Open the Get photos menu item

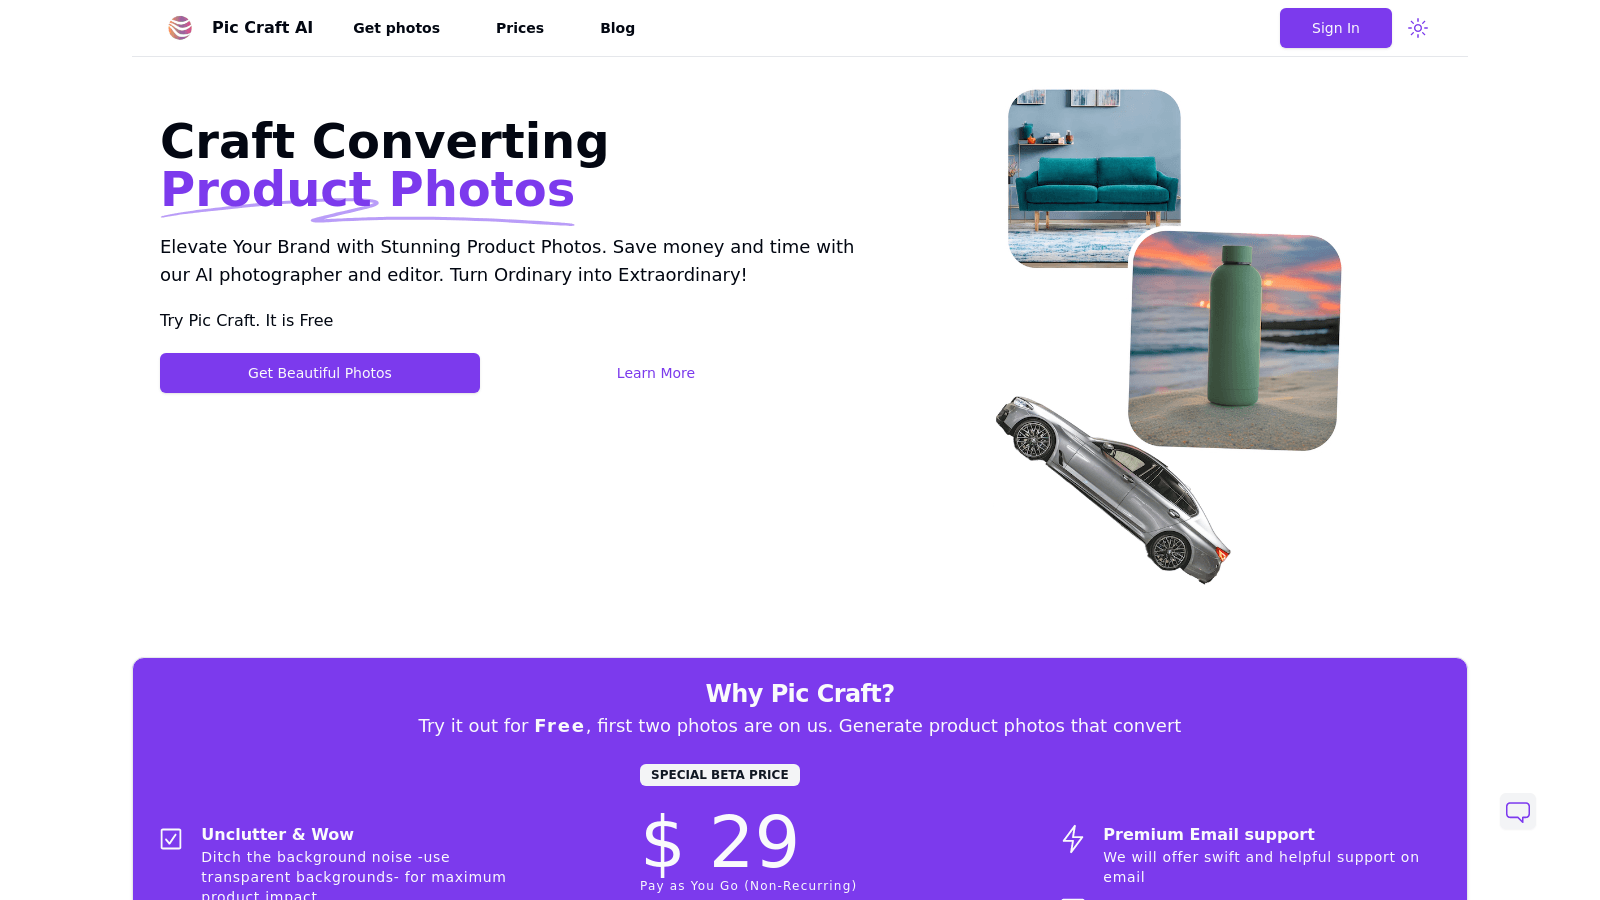click(396, 28)
